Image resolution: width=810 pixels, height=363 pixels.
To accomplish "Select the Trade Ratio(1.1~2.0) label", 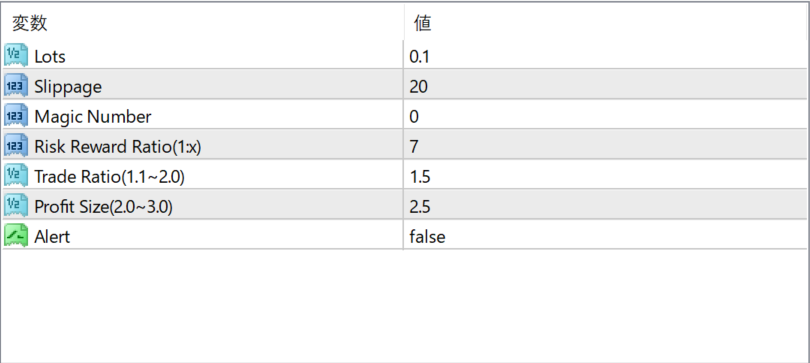I will click(109, 177).
